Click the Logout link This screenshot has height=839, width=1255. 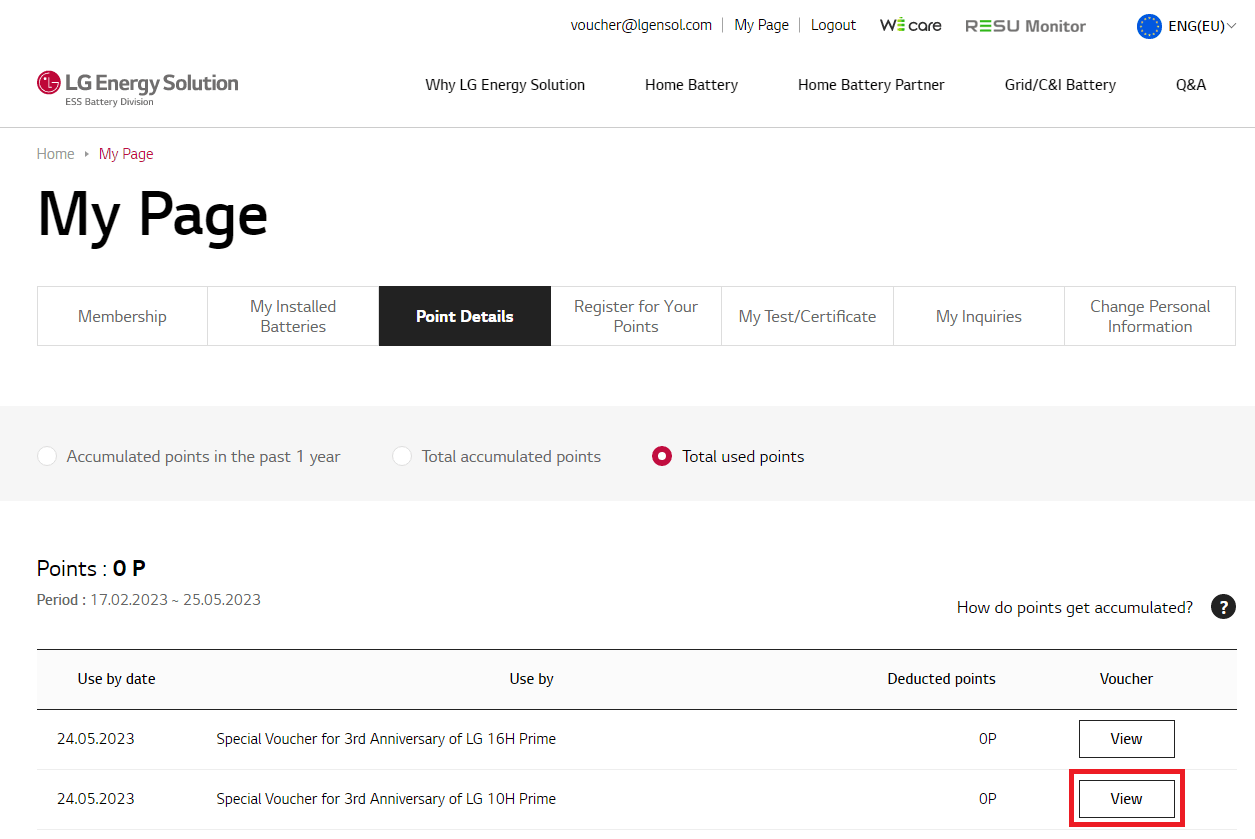pyautogui.click(x=833, y=25)
